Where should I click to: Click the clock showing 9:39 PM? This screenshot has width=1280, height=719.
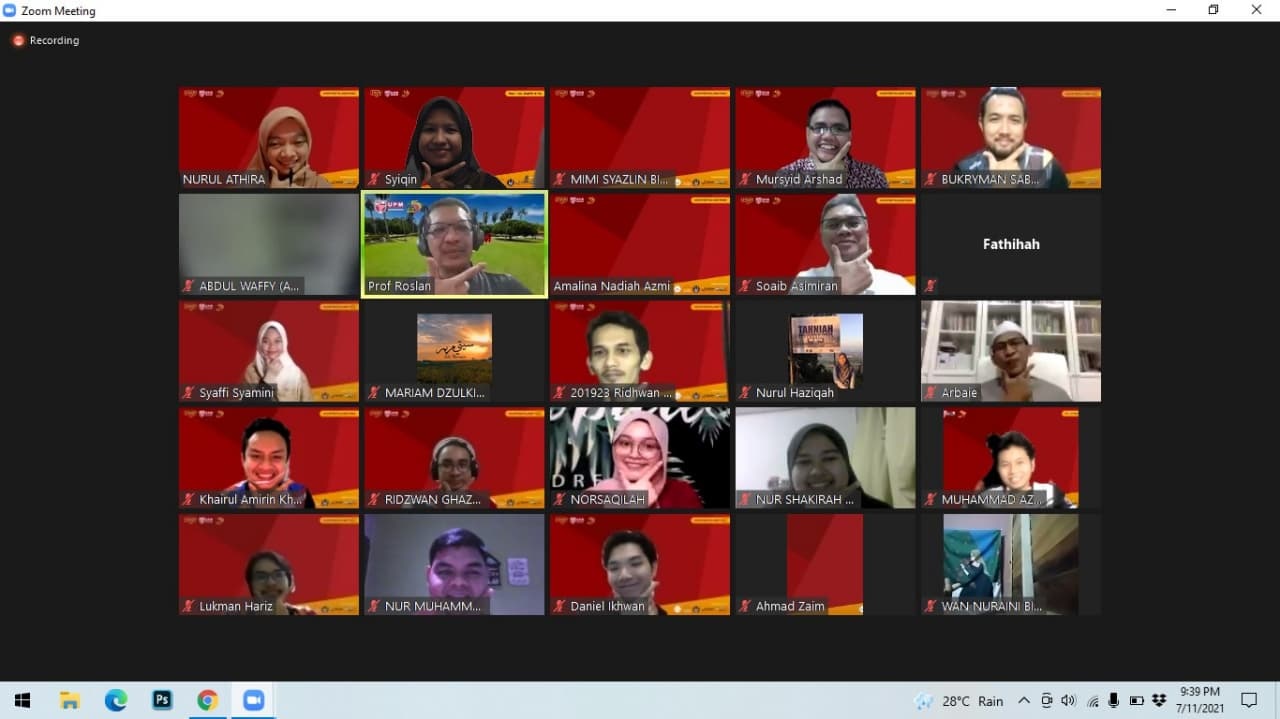[x=1199, y=700]
